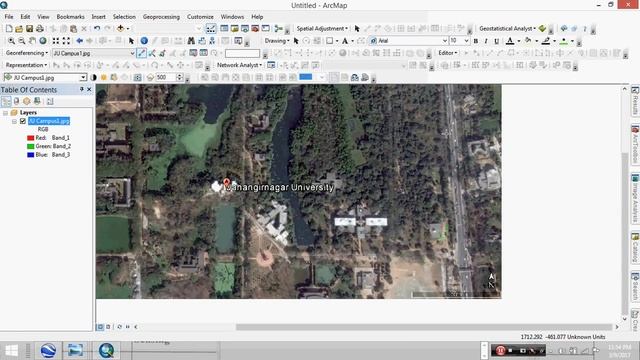Click the Green Band_2 color swatch
The height and width of the screenshot is (360, 640).
(x=30, y=147)
